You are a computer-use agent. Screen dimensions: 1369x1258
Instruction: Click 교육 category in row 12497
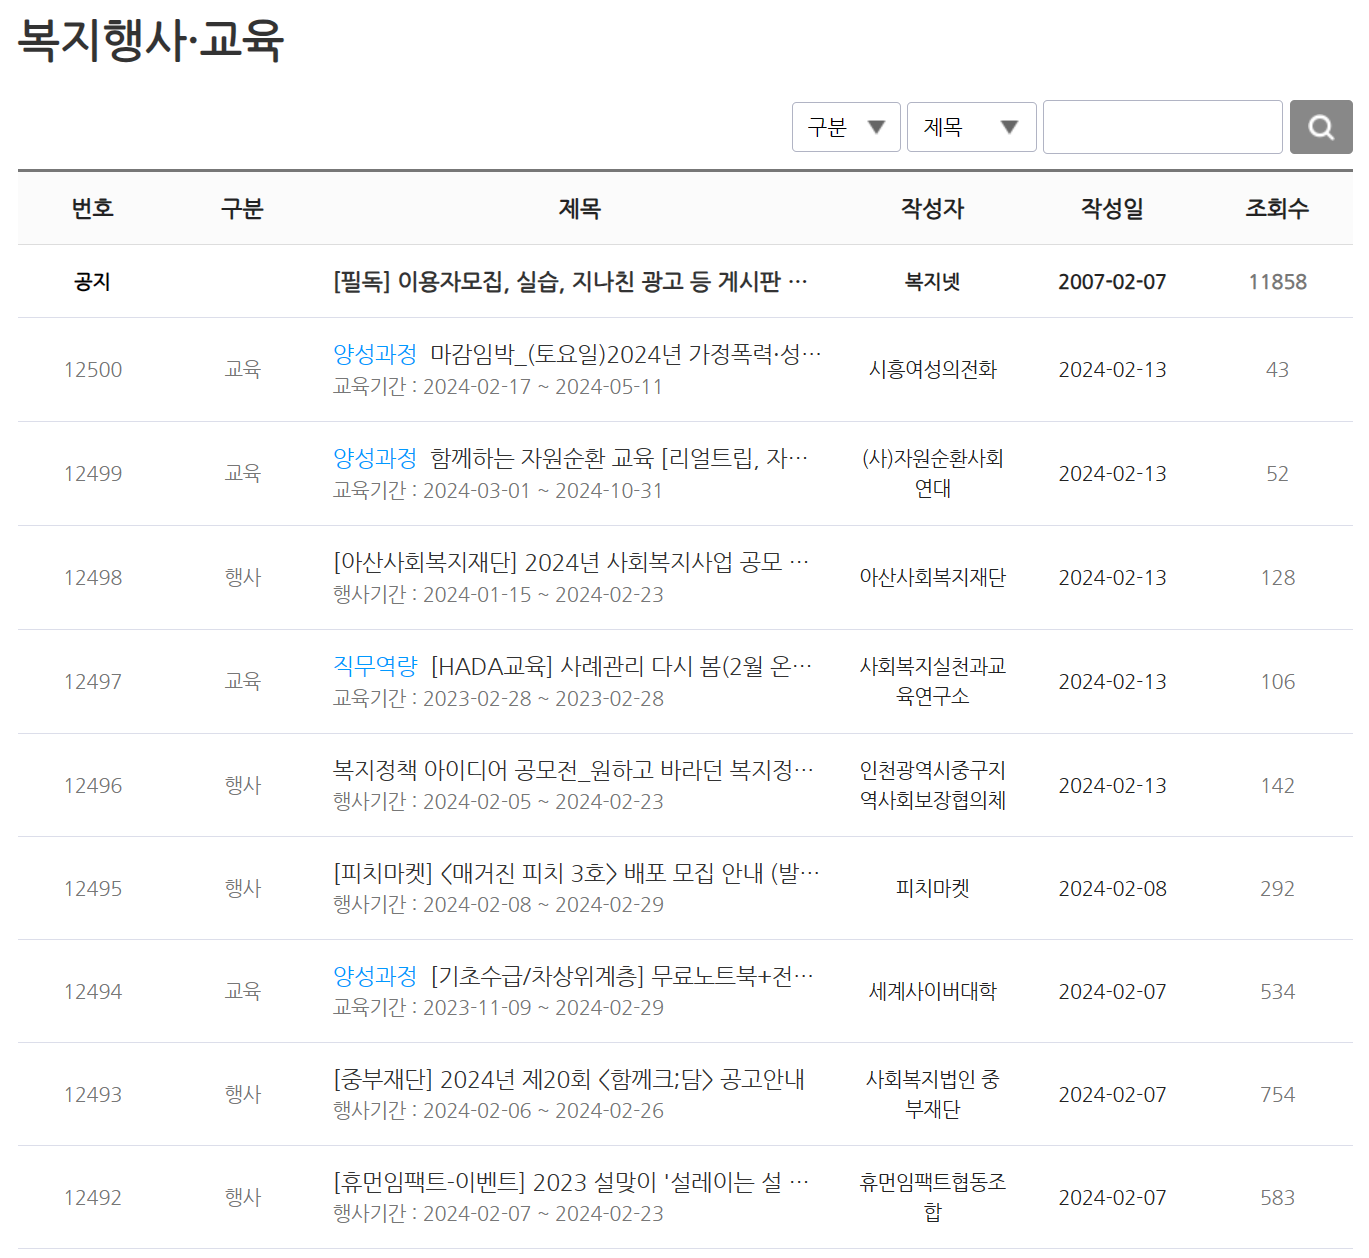point(242,681)
